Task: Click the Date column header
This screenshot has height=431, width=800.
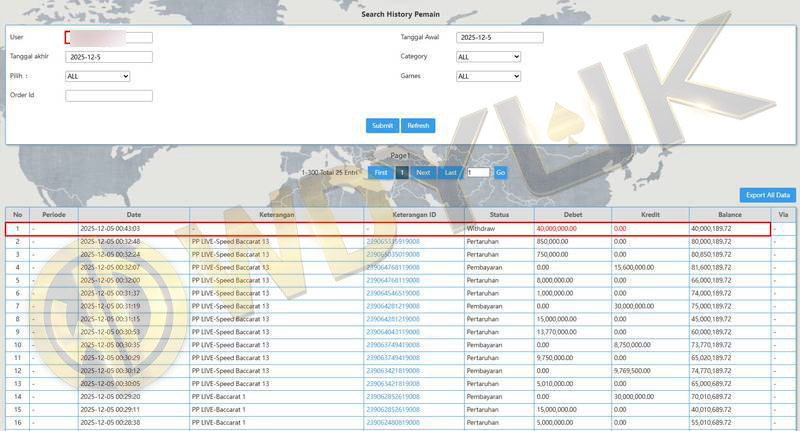Action: click(x=133, y=215)
